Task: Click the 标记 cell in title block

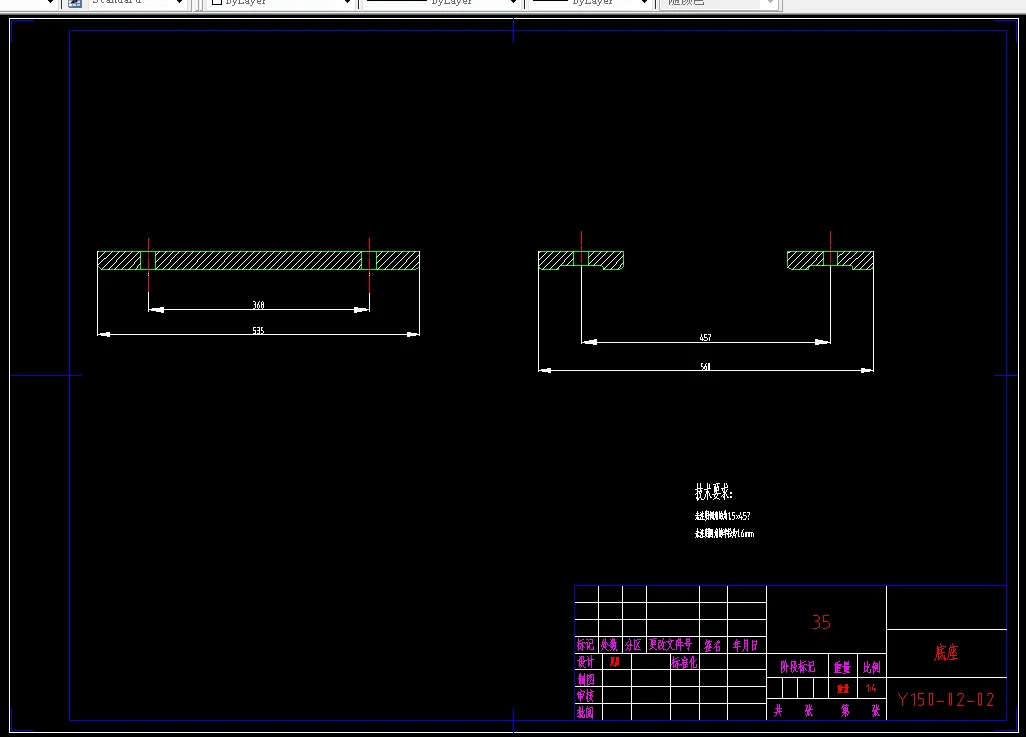Action: point(586,645)
